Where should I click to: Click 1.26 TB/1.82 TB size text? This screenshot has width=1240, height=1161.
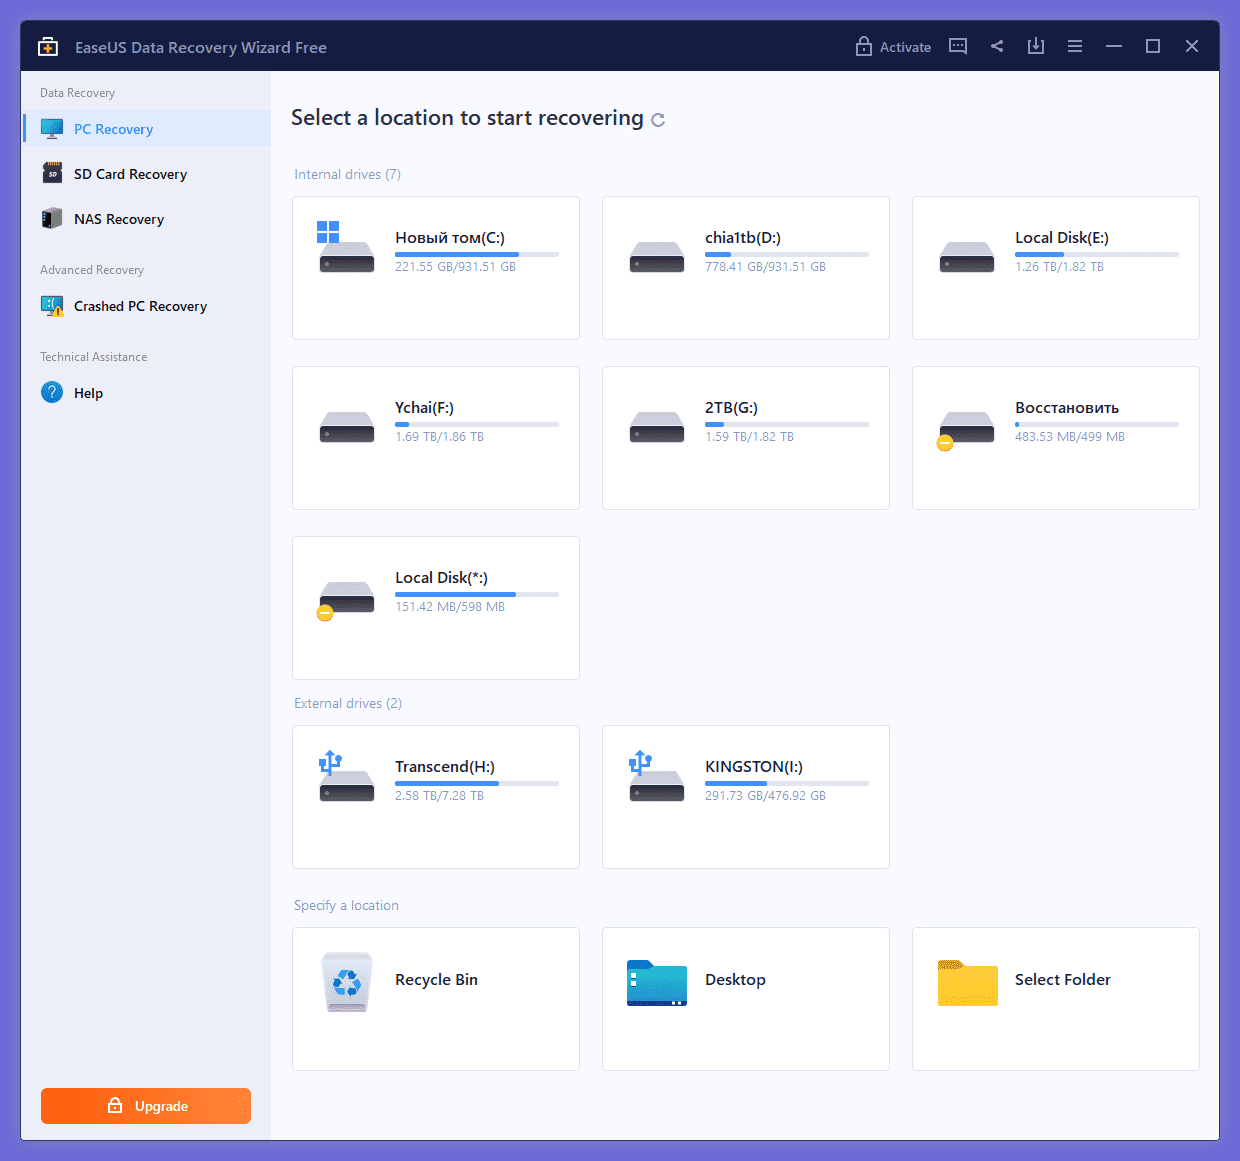(x=1059, y=267)
